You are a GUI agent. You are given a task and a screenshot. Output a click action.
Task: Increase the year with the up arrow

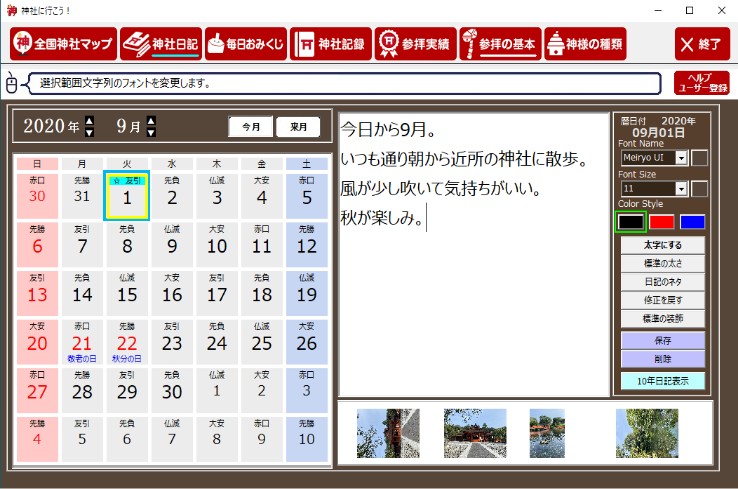click(89, 122)
